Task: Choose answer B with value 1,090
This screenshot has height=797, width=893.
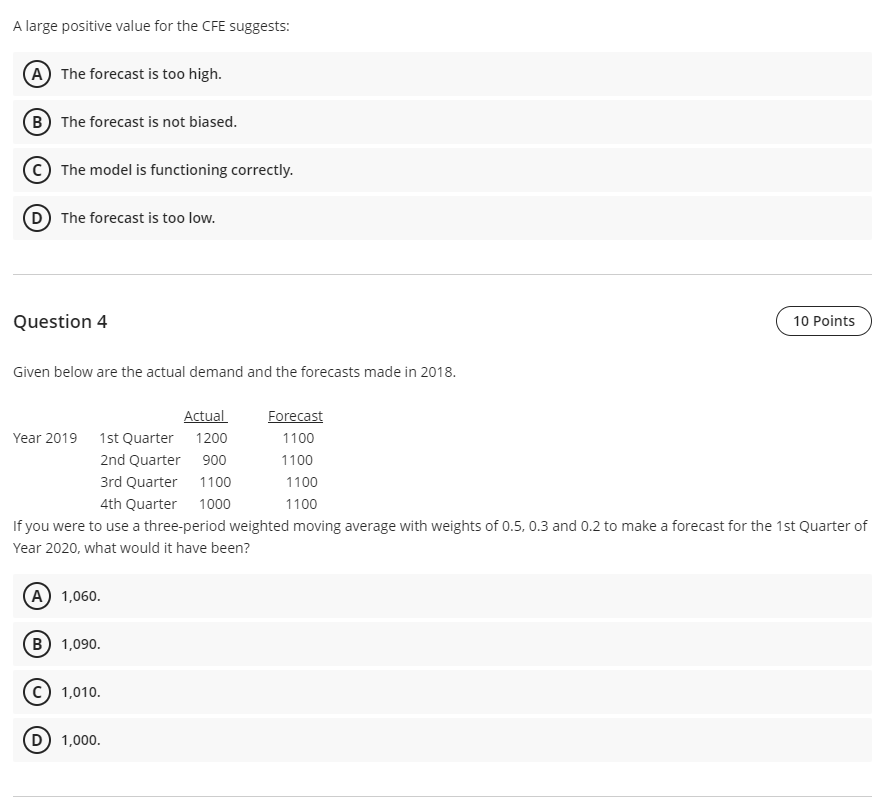Action: pyautogui.click(x=442, y=644)
